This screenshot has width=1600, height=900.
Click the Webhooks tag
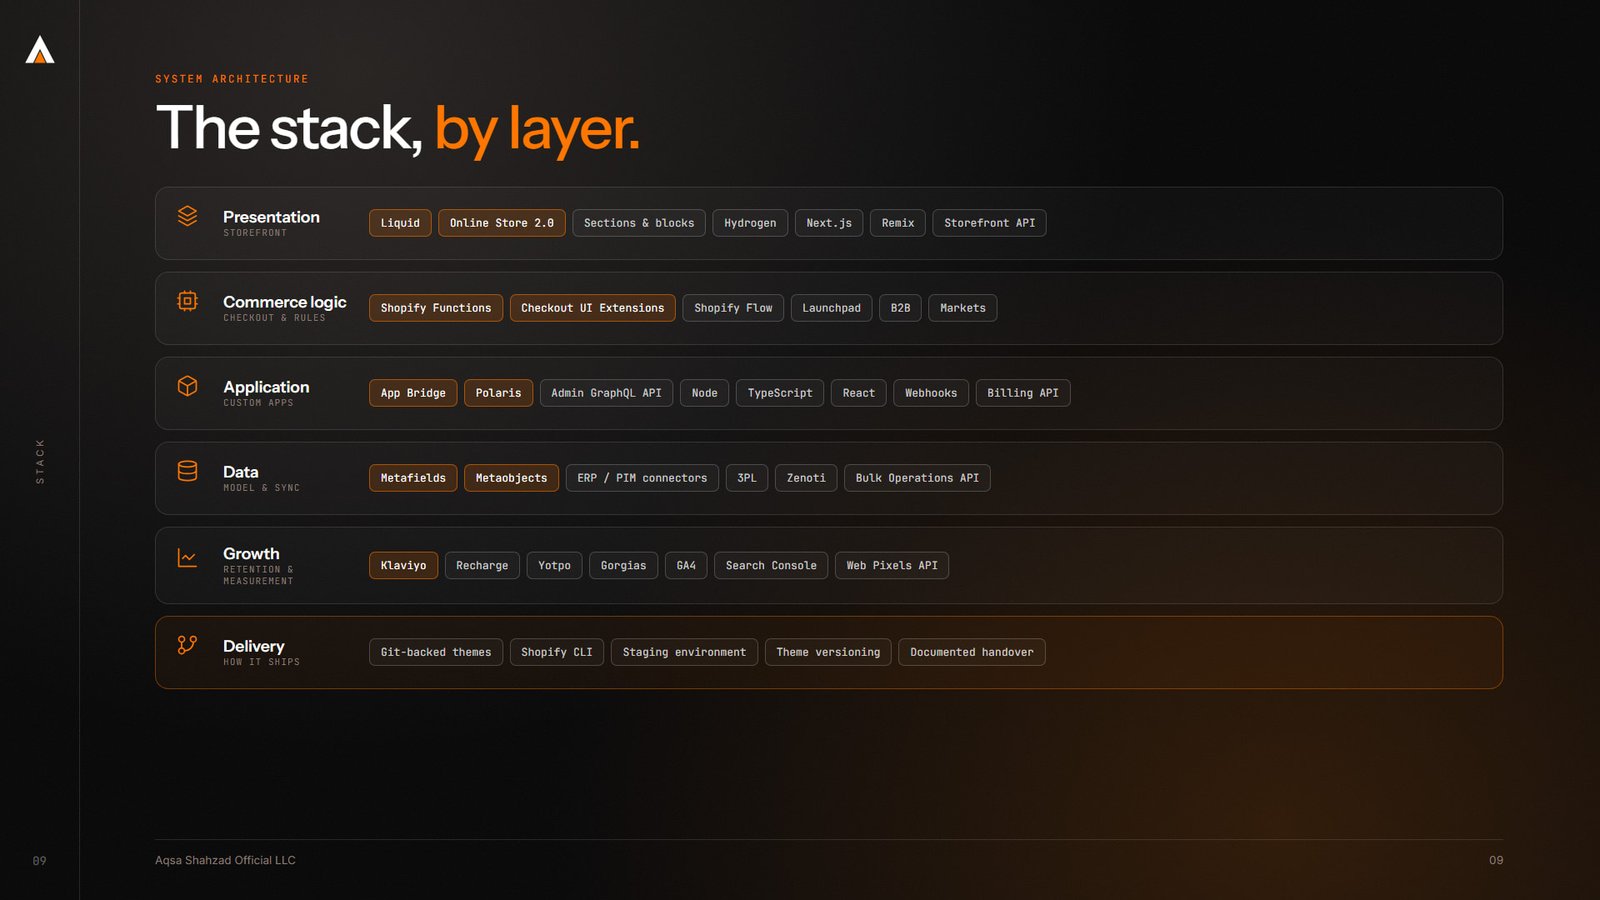coord(931,393)
